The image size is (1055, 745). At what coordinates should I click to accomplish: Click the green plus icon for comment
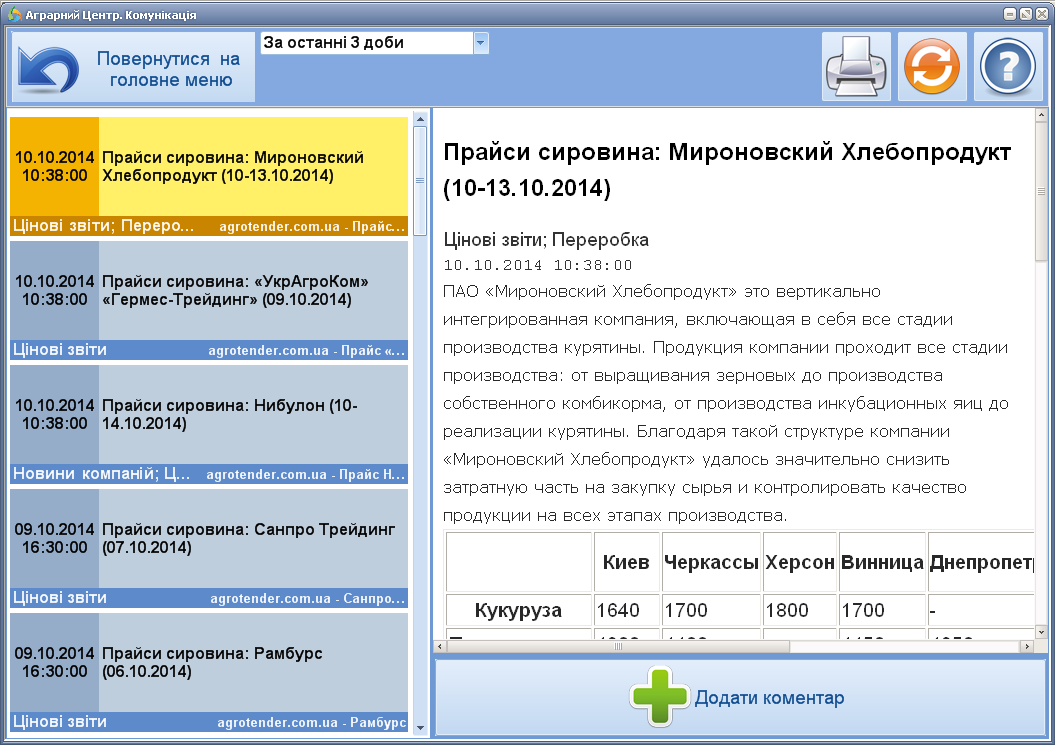659,697
